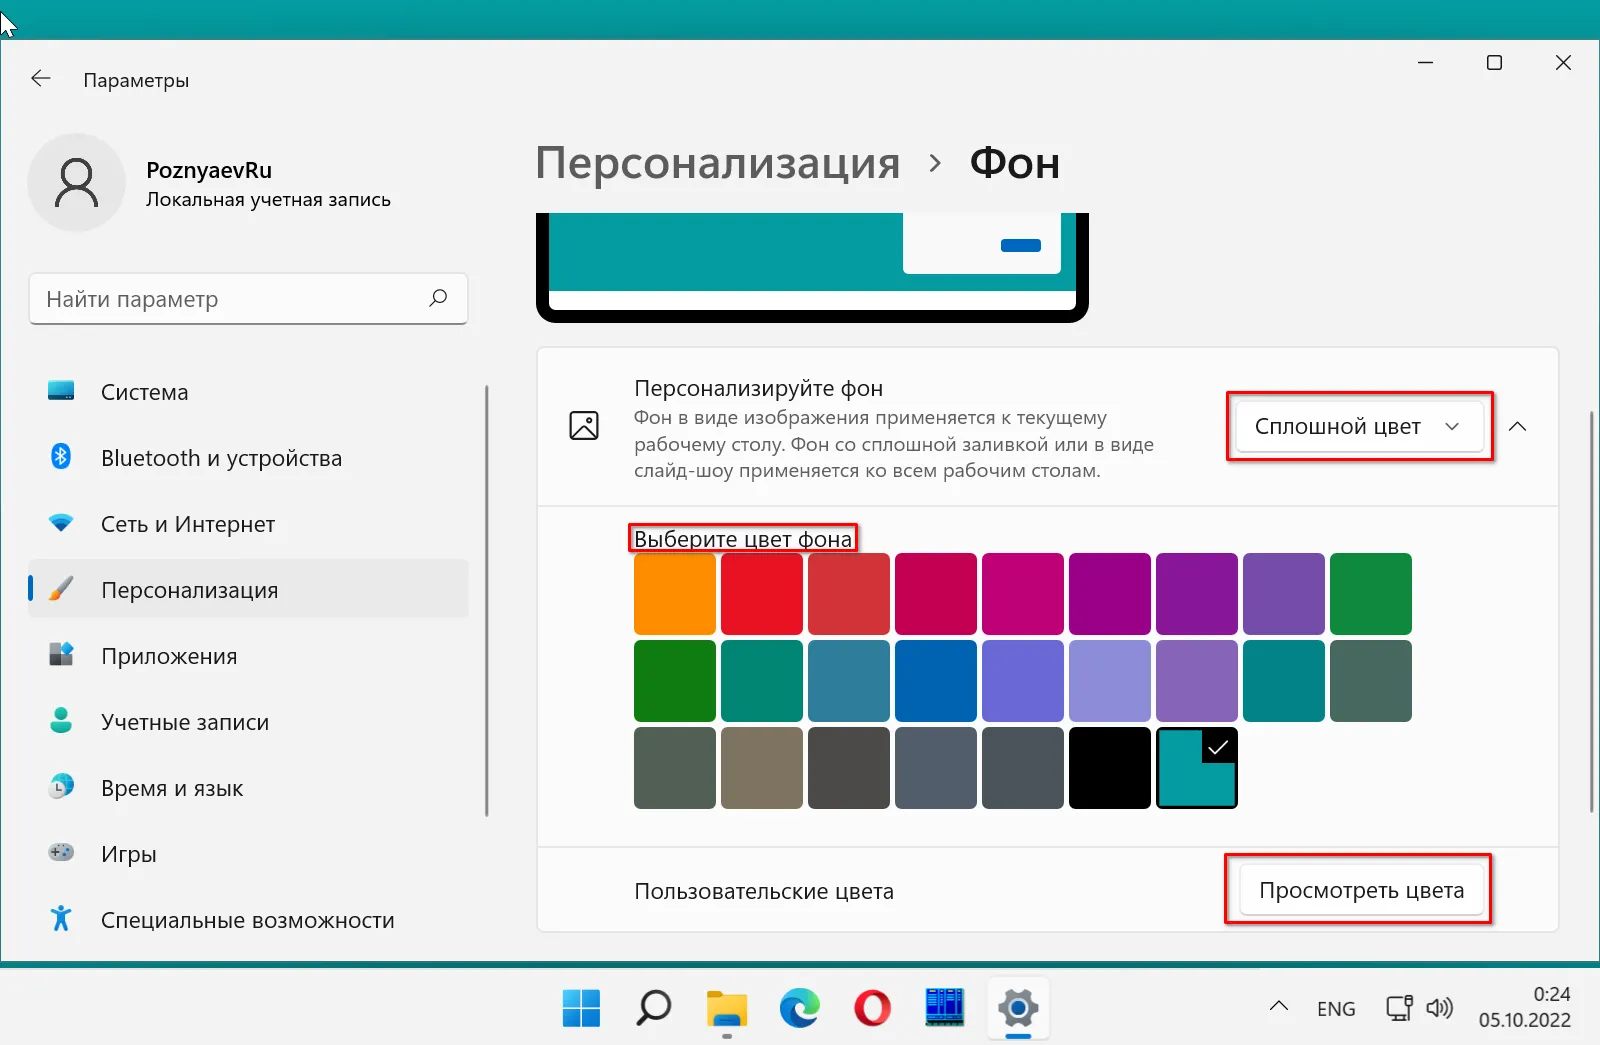1600x1045 pixels.
Task: Open File Explorer from the taskbar
Action: click(727, 1008)
